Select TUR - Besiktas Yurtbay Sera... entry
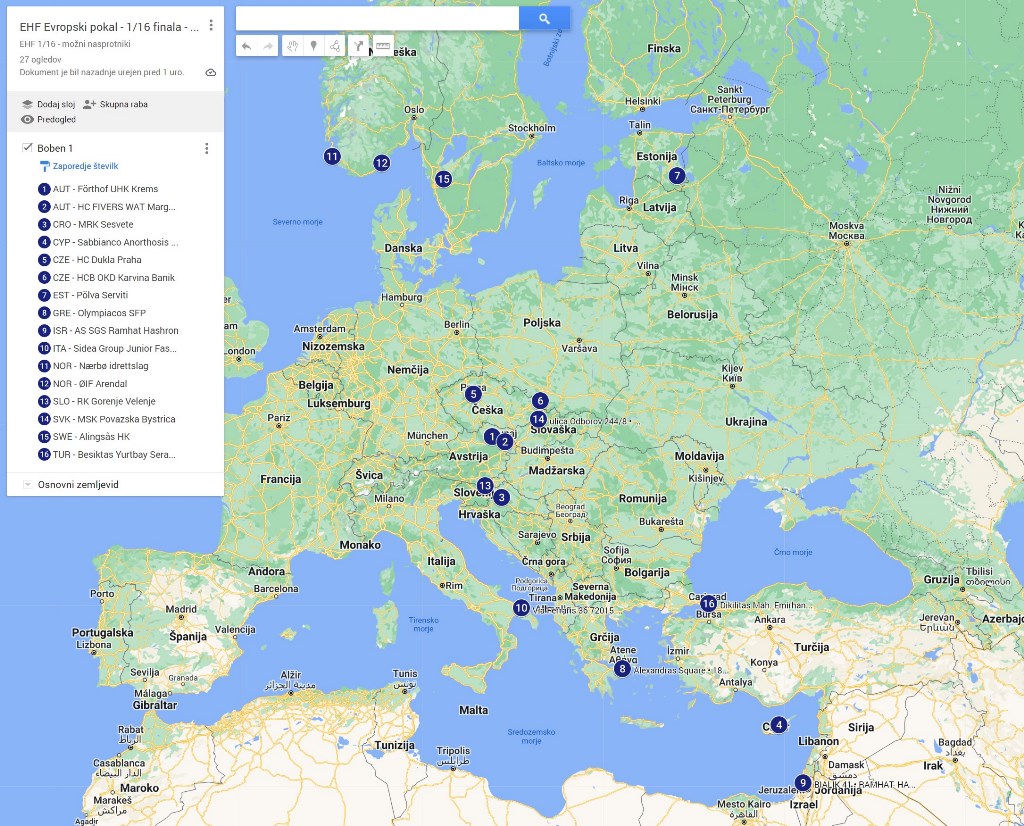Image resolution: width=1024 pixels, height=826 pixels. [115, 454]
